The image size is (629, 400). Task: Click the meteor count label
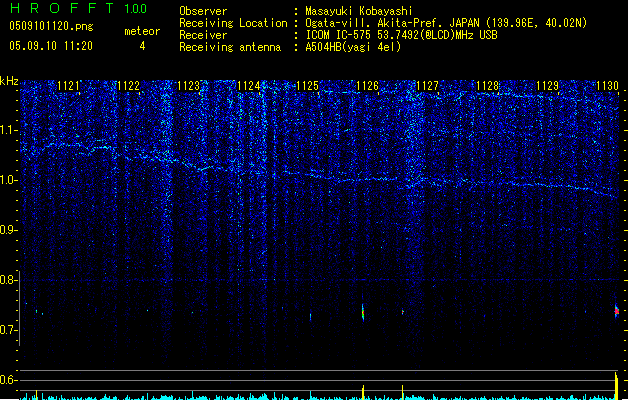click(142, 31)
